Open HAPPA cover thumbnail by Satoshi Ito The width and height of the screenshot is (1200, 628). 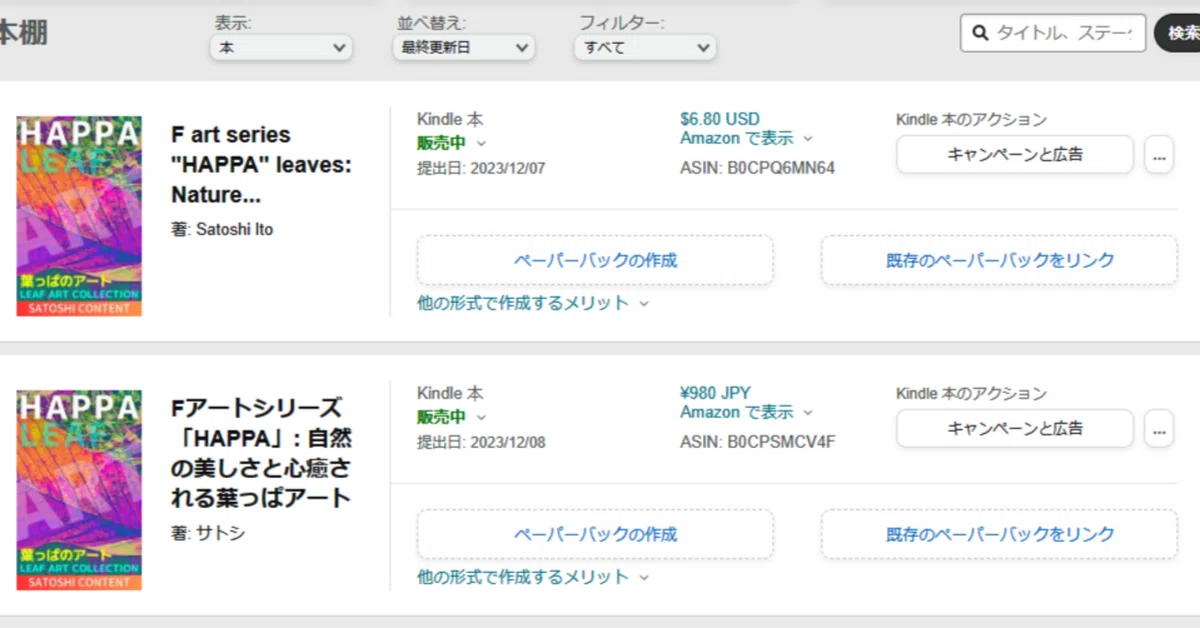point(79,217)
